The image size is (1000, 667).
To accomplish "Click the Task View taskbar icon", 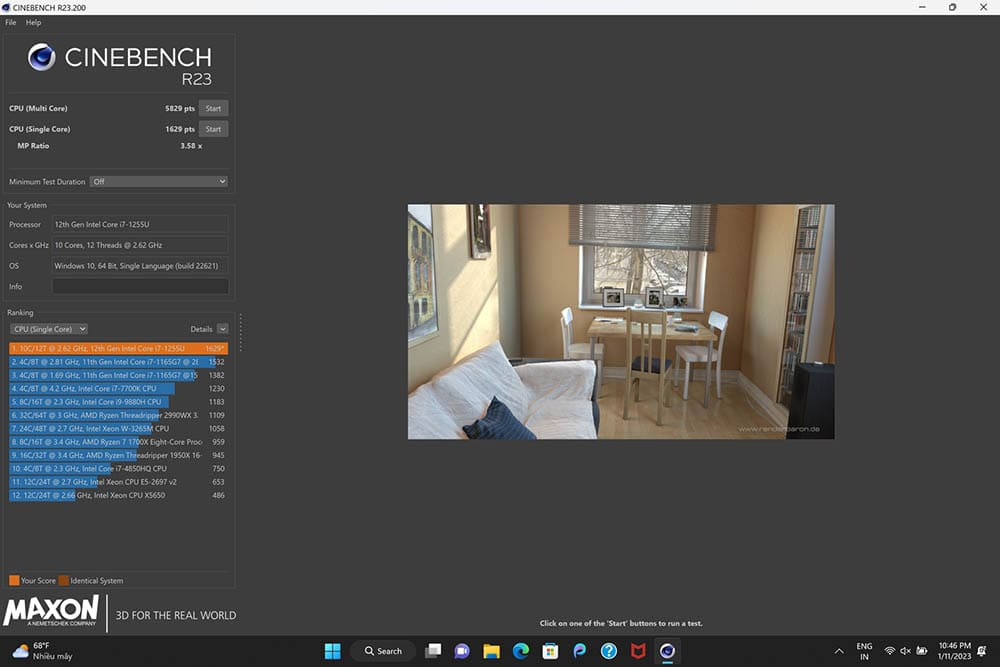I will 433,651.
